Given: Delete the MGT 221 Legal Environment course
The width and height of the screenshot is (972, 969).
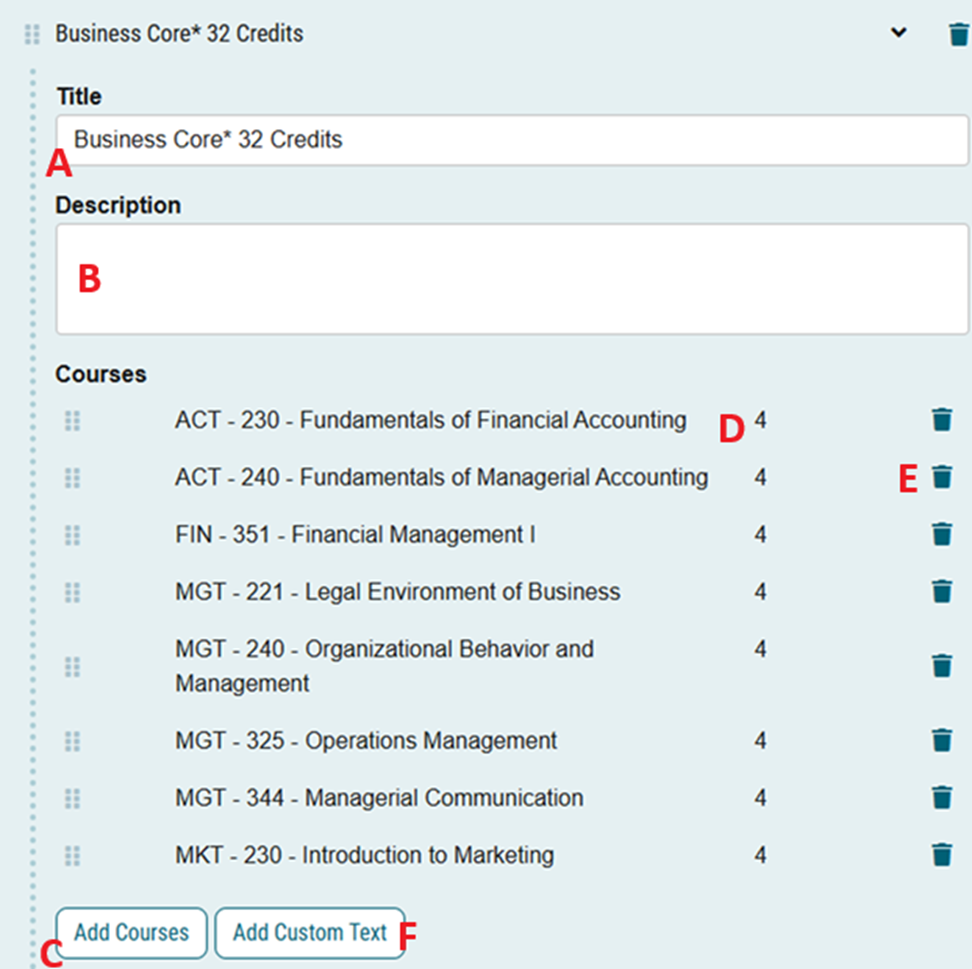Looking at the screenshot, I should [x=941, y=591].
